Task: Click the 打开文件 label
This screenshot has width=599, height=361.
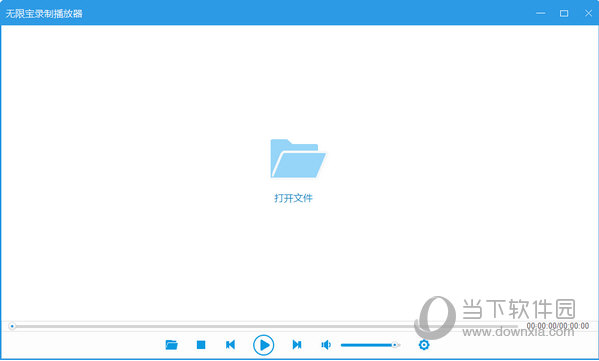Action: [293, 198]
